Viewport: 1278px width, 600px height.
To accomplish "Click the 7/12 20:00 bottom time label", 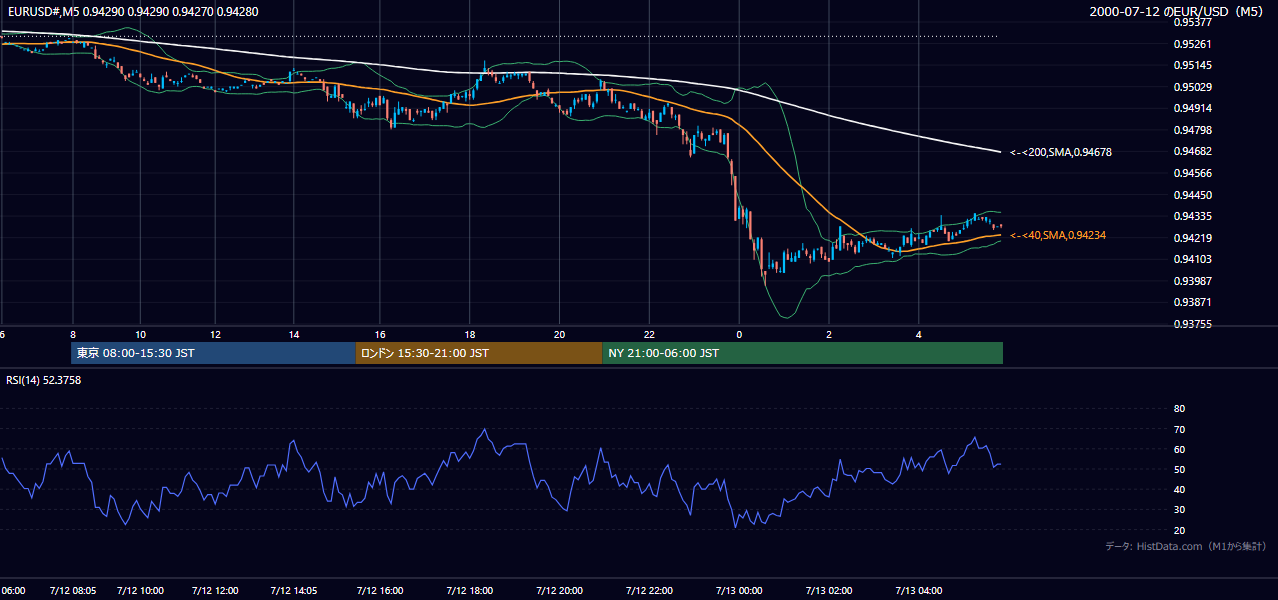I will (x=560, y=591).
